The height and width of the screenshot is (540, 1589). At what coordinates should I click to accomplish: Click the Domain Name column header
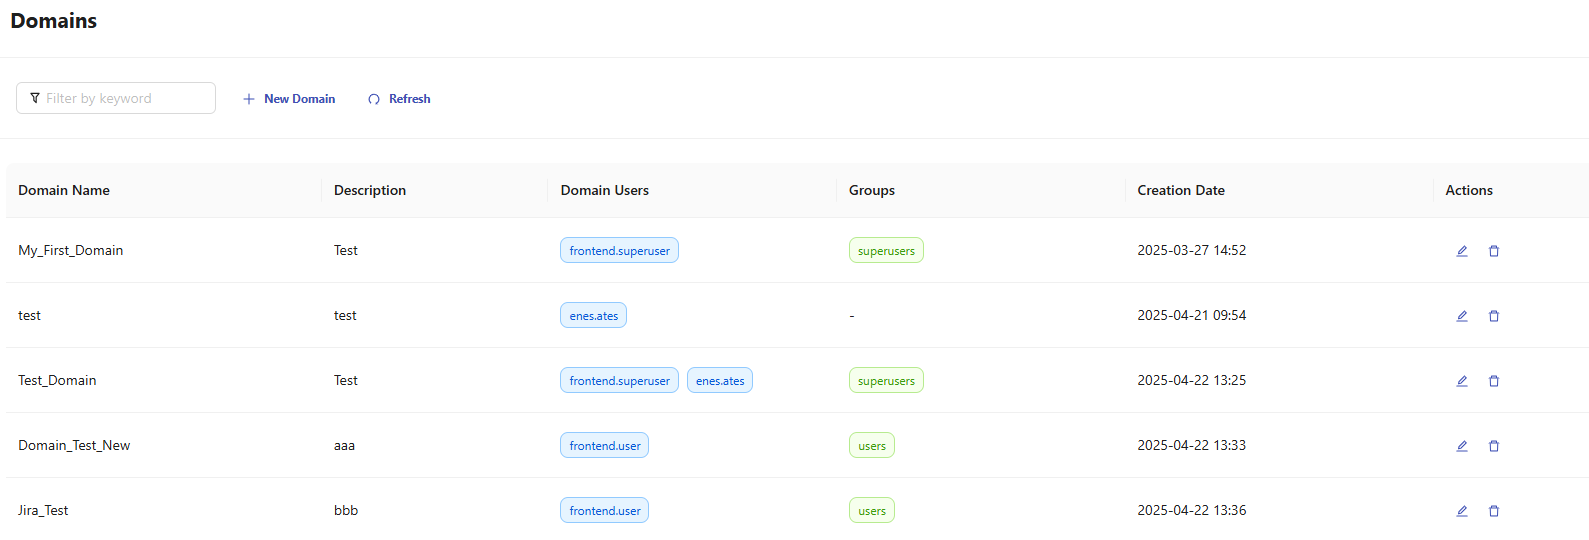pyautogui.click(x=64, y=190)
